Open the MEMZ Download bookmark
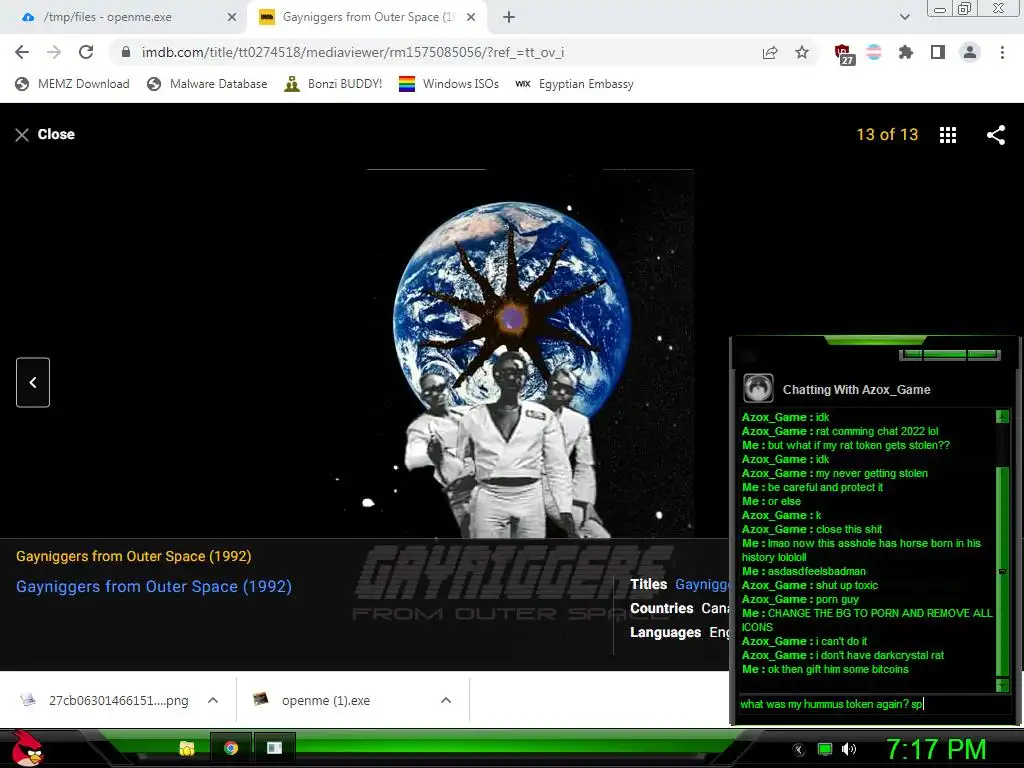The height and width of the screenshot is (768, 1024). (x=72, y=84)
